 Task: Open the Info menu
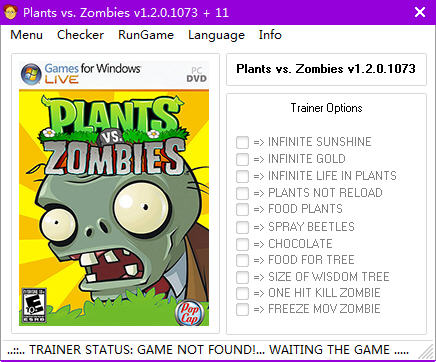point(270,35)
